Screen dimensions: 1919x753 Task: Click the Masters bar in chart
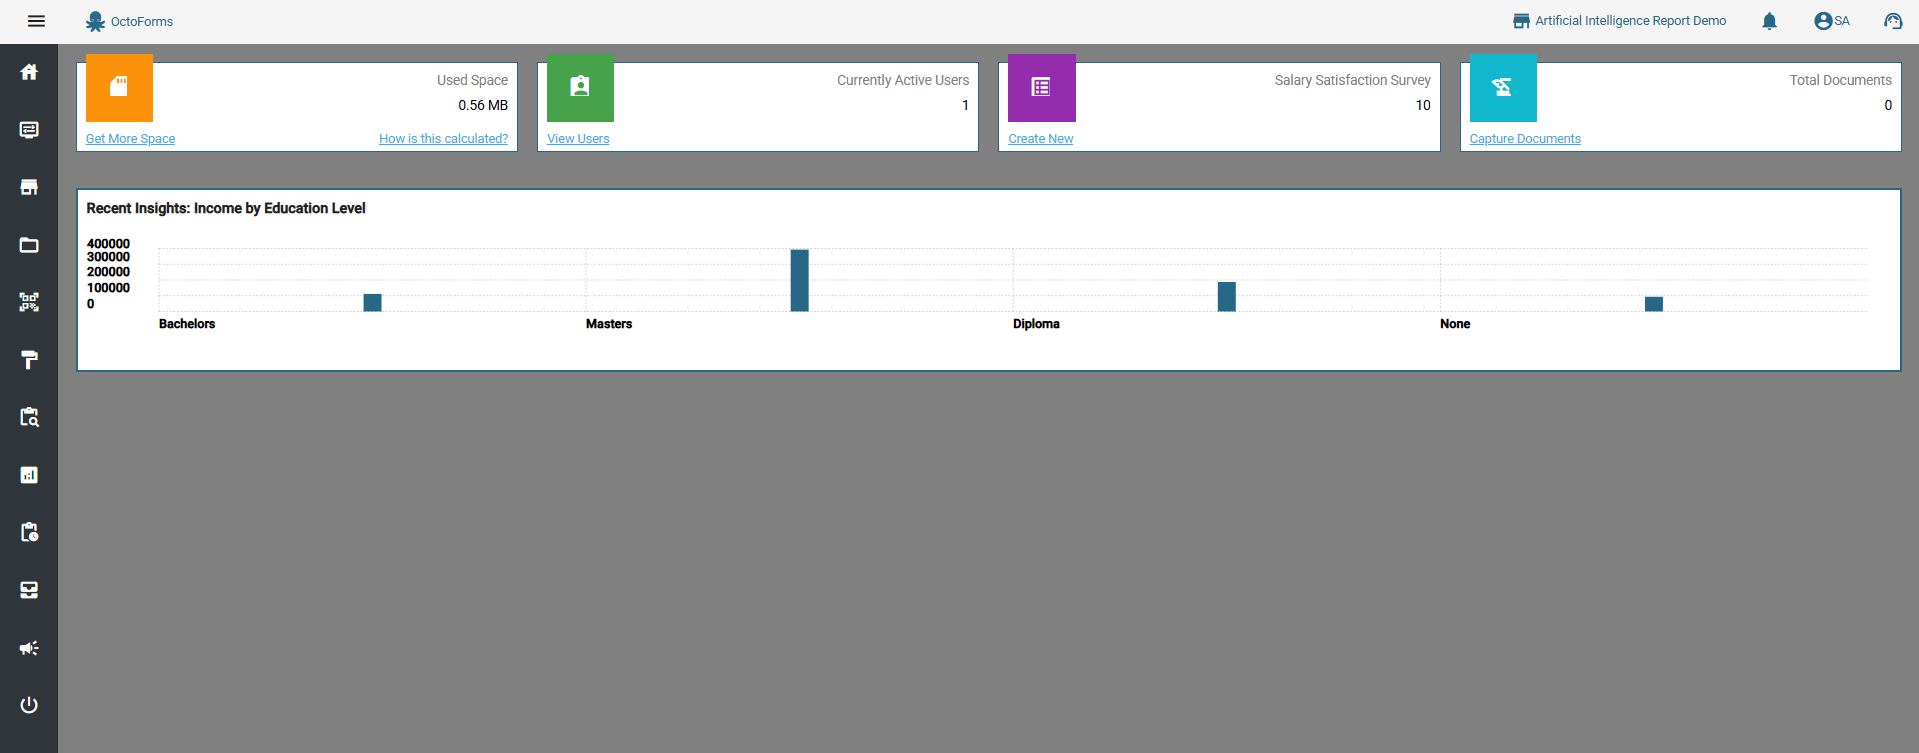799,280
